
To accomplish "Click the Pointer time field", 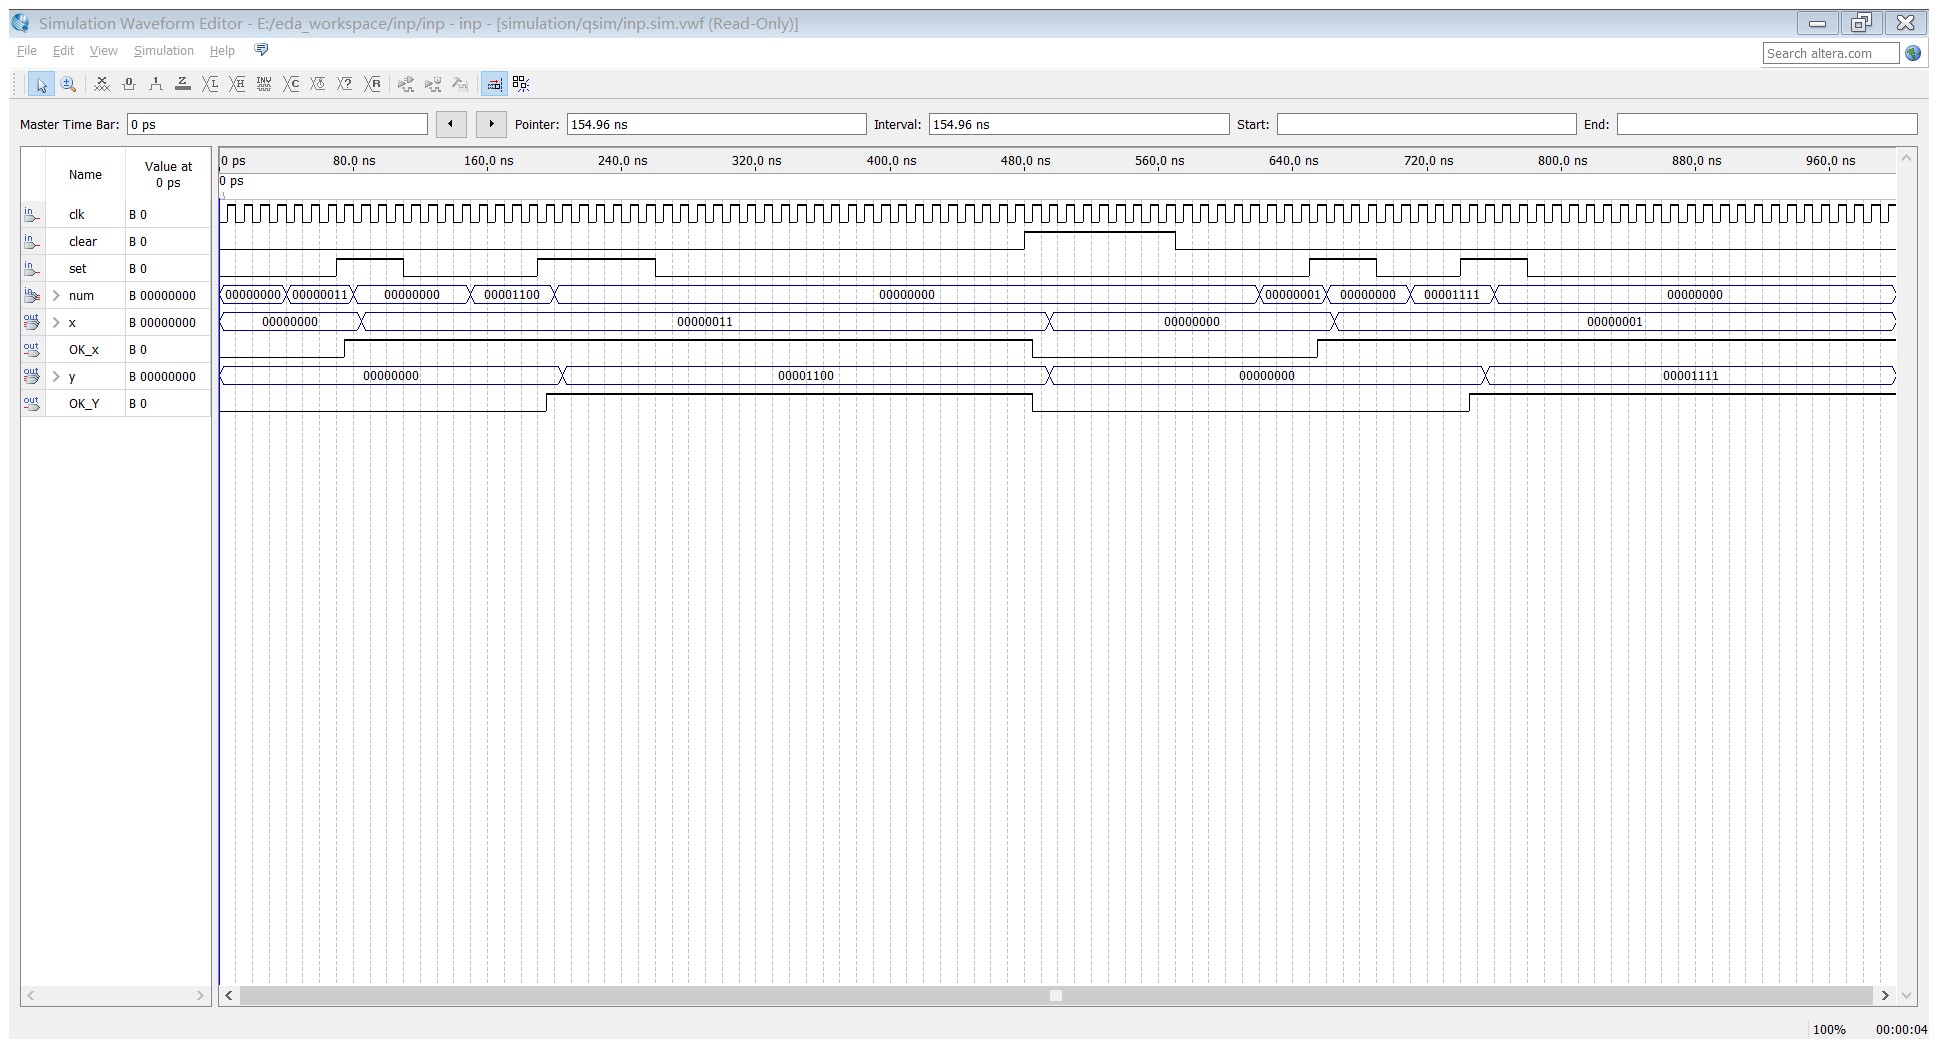I will coord(716,124).
